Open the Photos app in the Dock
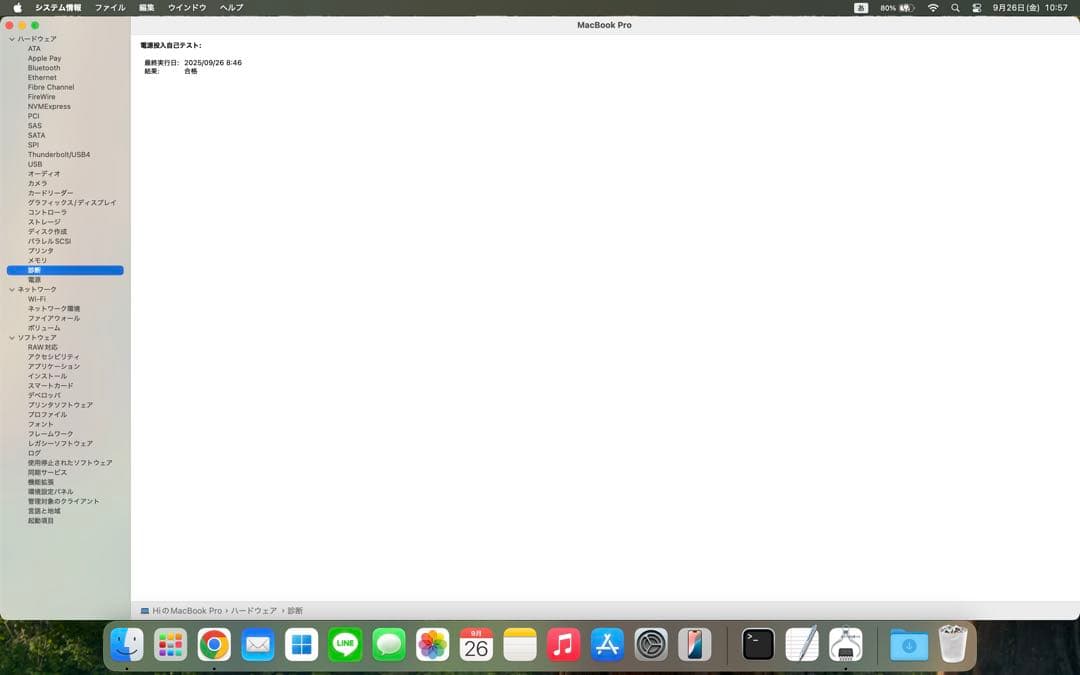 [432, 645]
